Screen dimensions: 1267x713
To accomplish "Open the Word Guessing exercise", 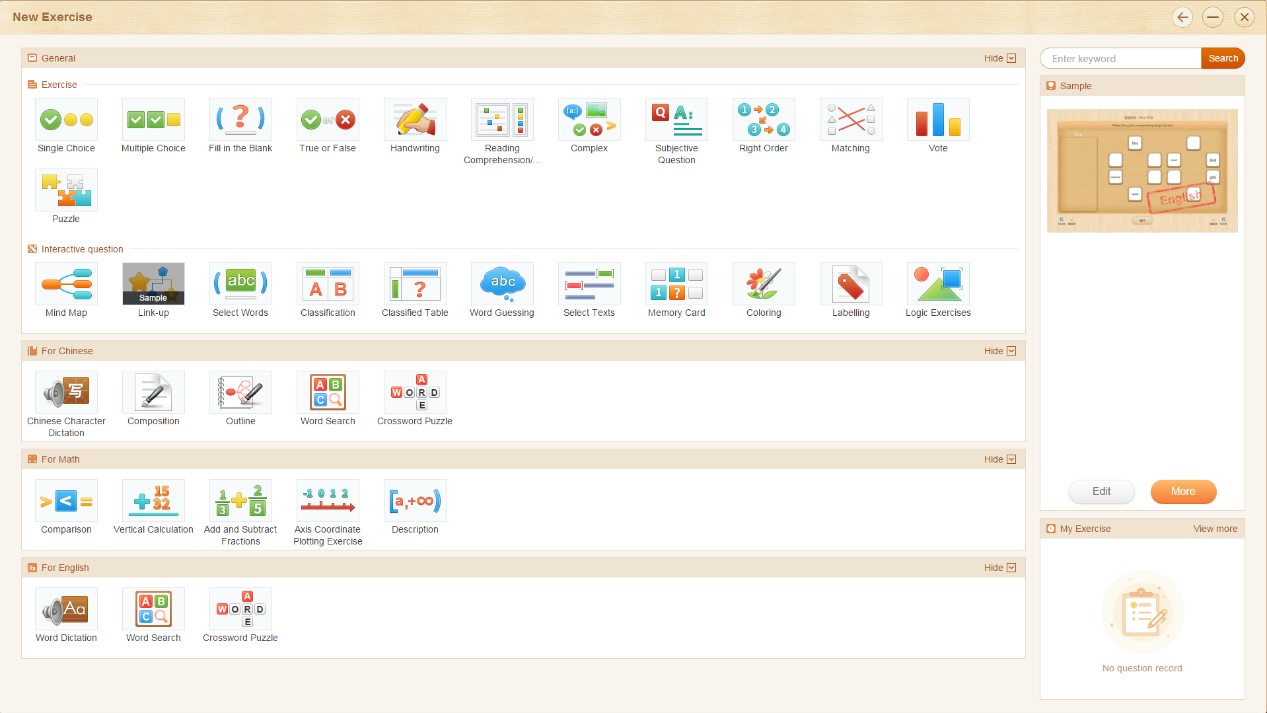I will 502,284.
